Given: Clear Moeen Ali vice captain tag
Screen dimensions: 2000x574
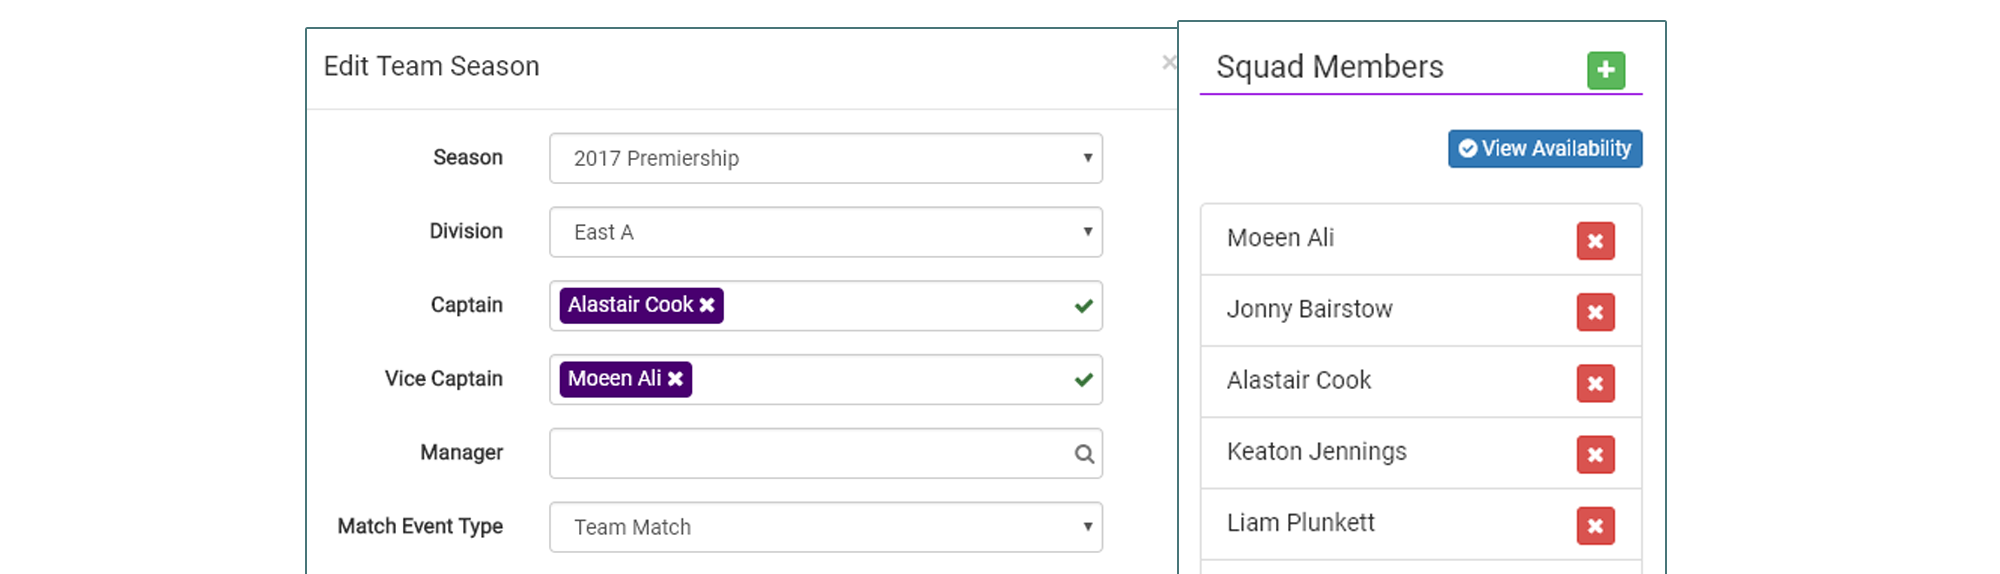Looking at the screenshot, I should point(676,379).
